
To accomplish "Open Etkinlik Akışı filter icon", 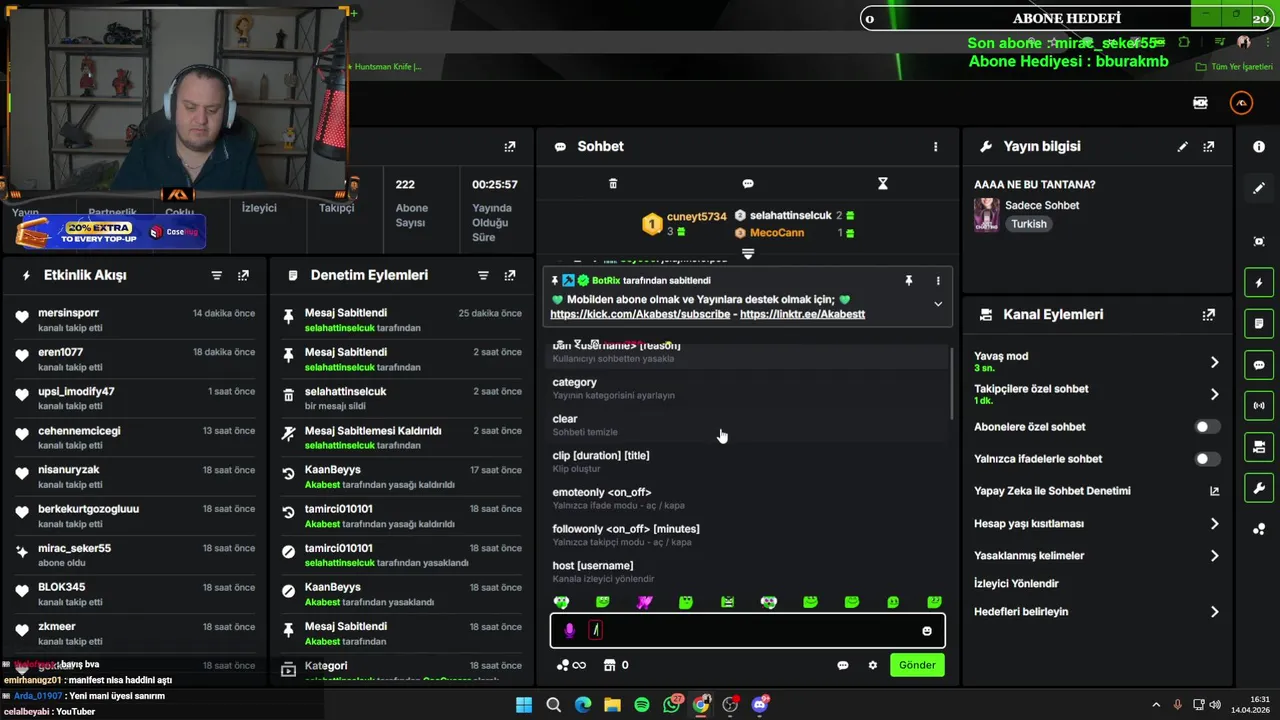I will 216,275.
